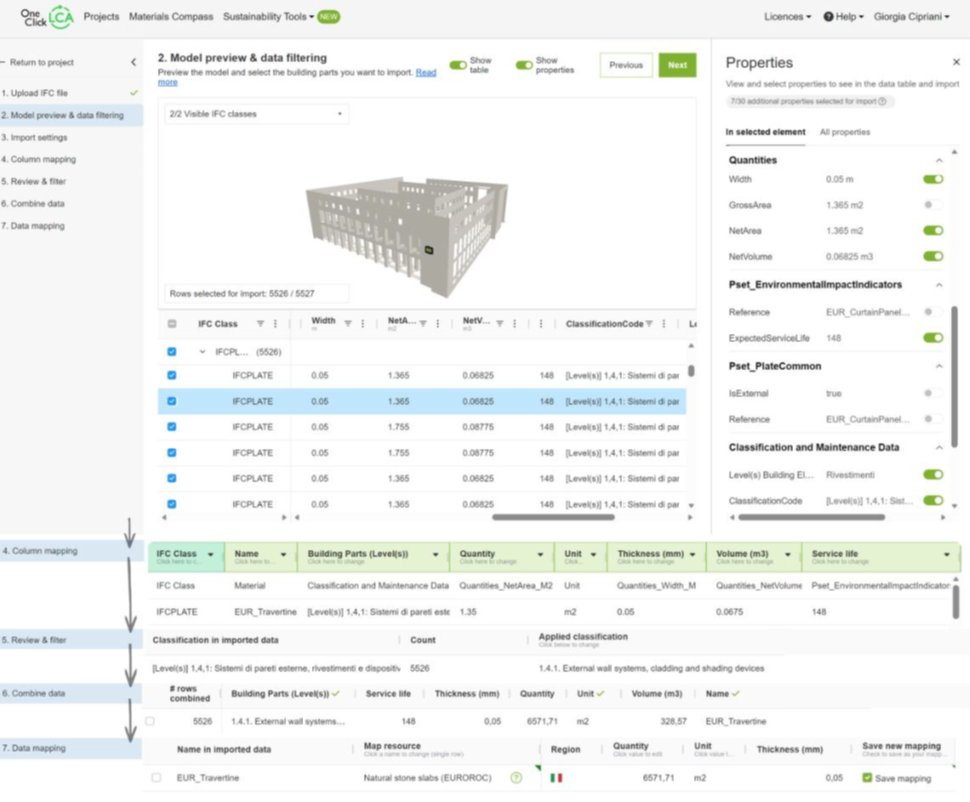
Task: Toggle the select-all checkbox in table header
Action: click(x=172, y=324)
